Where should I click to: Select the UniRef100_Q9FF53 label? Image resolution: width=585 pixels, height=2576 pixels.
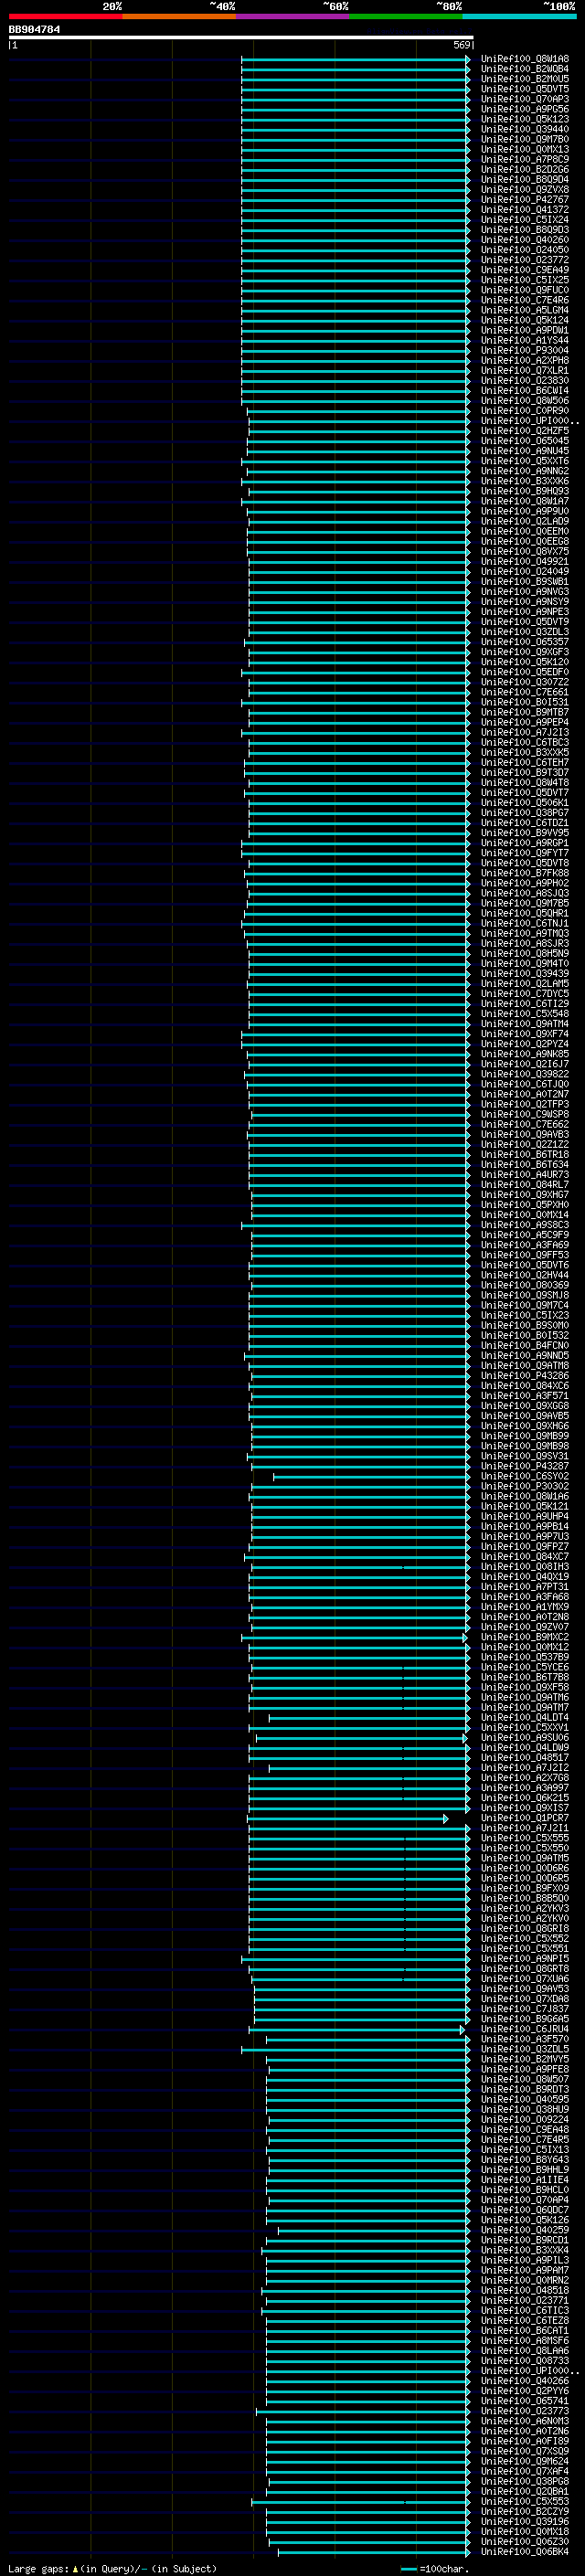(525, 1255)
